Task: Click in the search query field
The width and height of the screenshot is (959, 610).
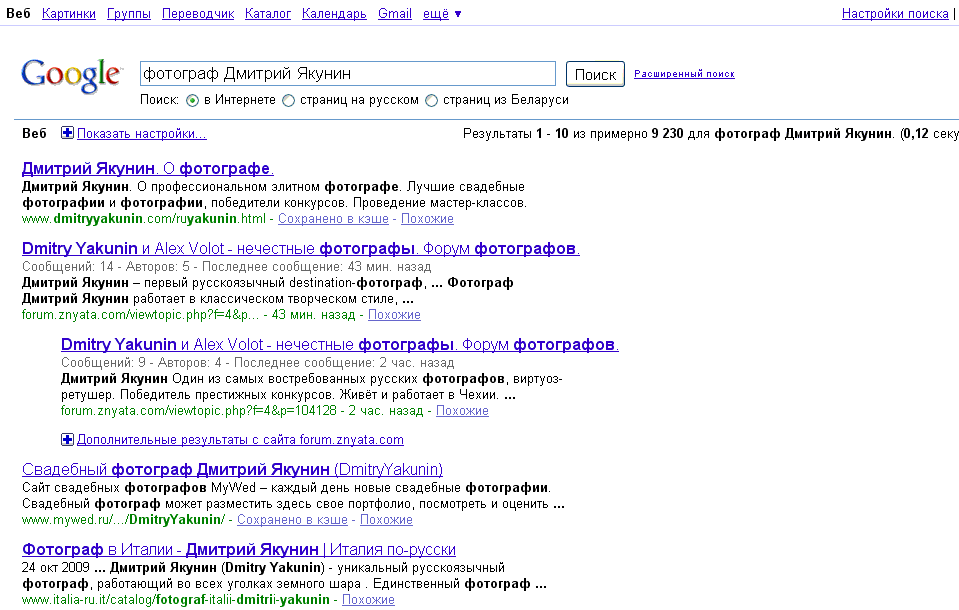Action: (x=347, y=74)
